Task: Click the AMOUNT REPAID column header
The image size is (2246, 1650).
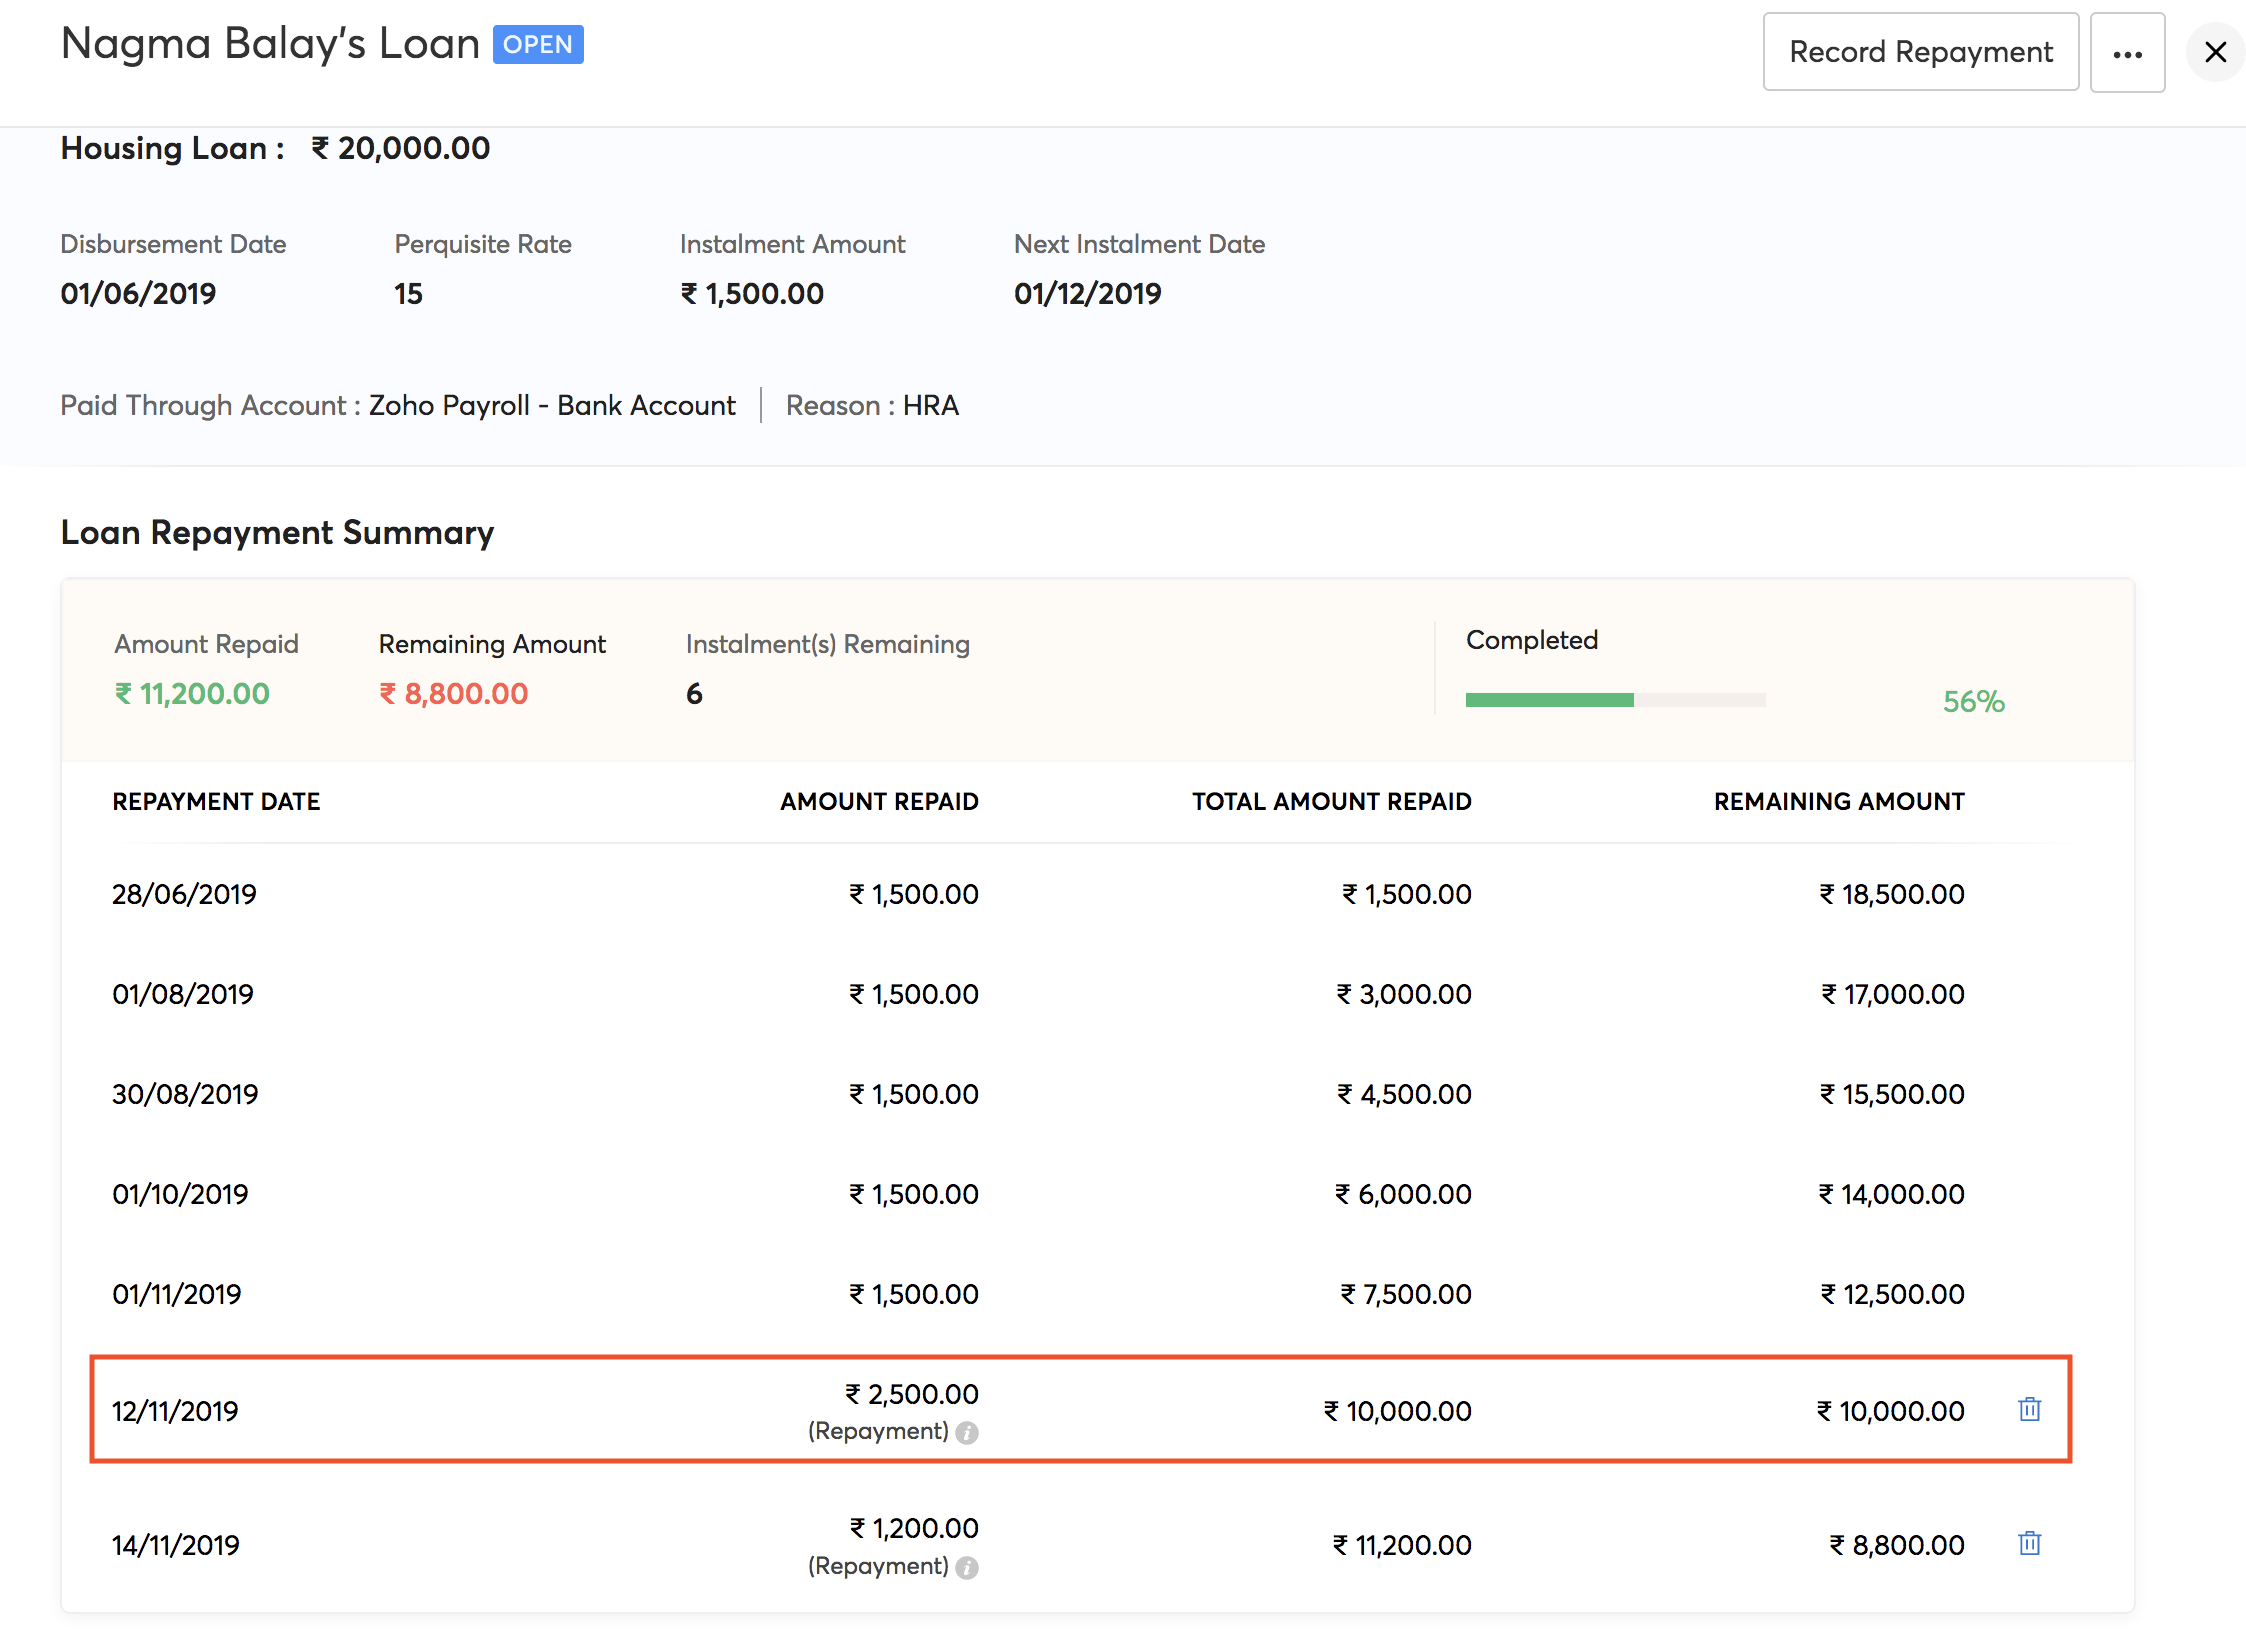Action: point(878,801)
